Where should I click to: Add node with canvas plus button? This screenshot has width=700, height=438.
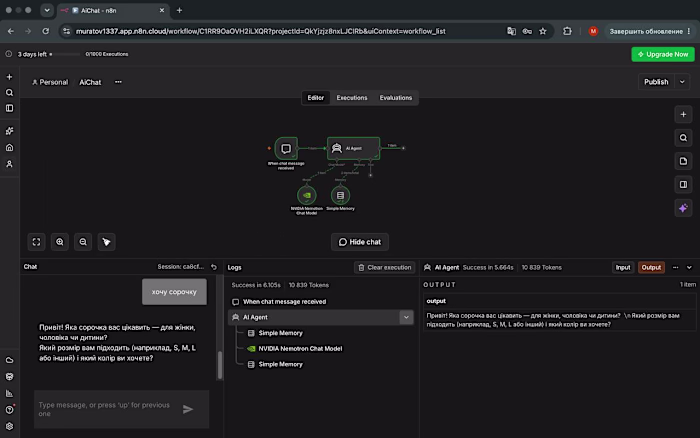click(x=683, y=114)
